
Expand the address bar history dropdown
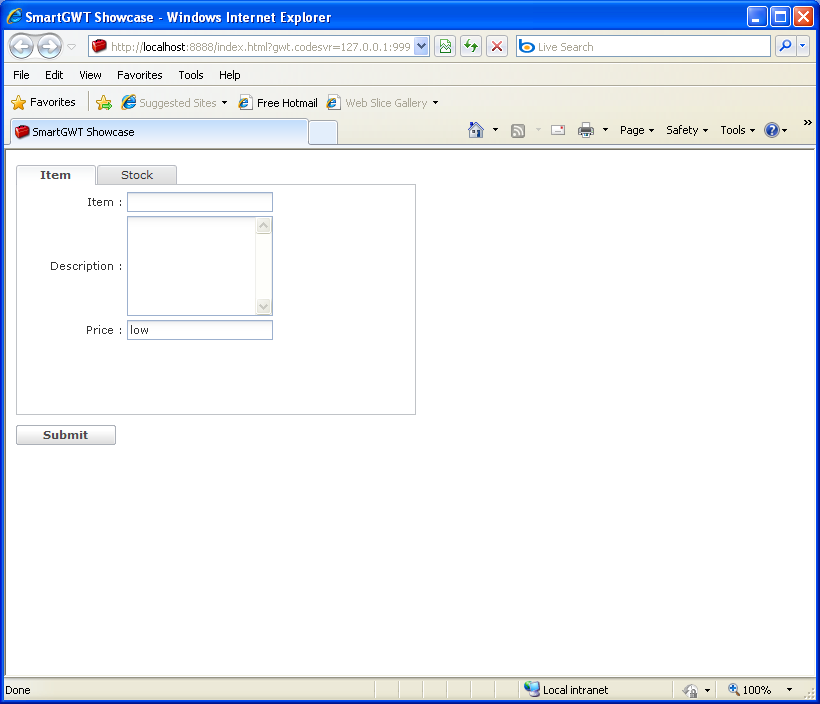click(x=422, y=47)
